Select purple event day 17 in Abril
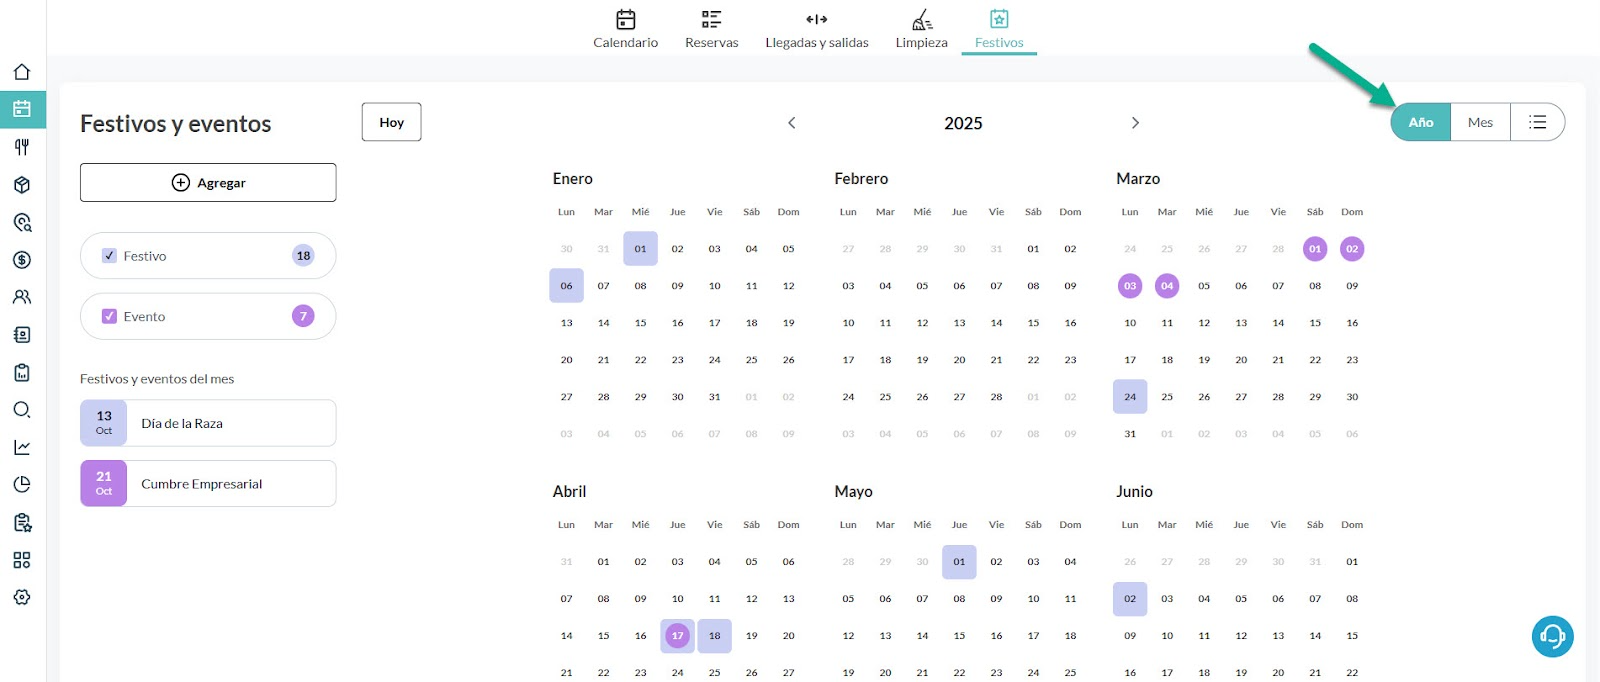Image resolution: width=1600 pixels, height=682 pixels. tap(677, 636)
